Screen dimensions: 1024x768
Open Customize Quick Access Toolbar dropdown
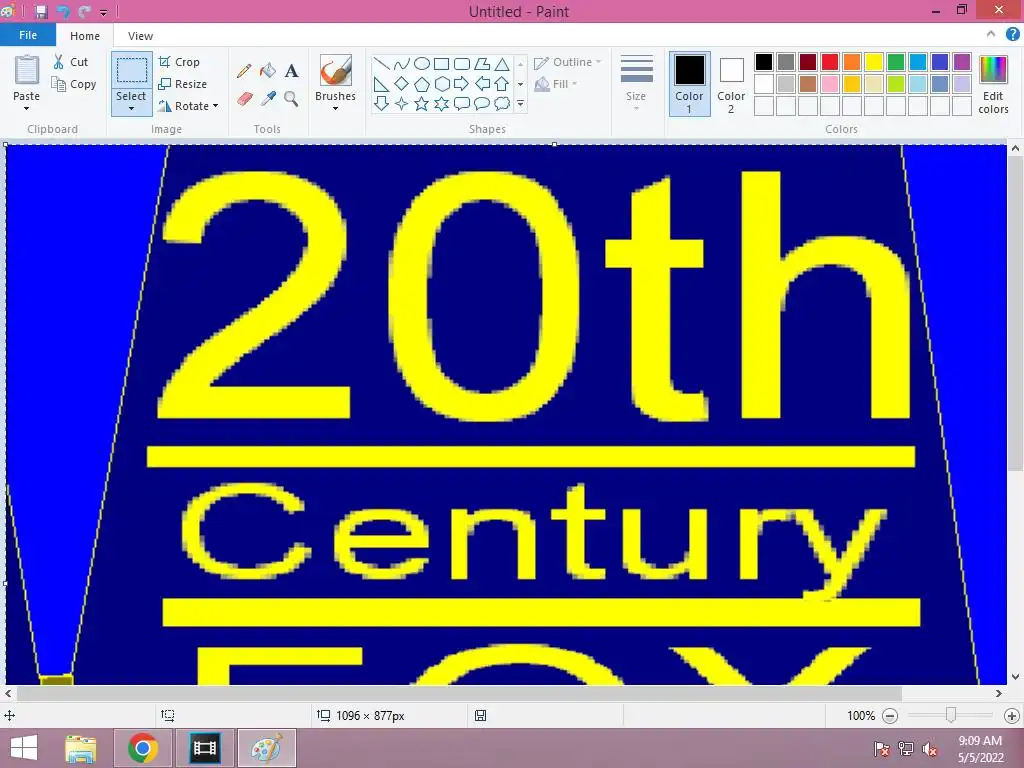[103, 12]
